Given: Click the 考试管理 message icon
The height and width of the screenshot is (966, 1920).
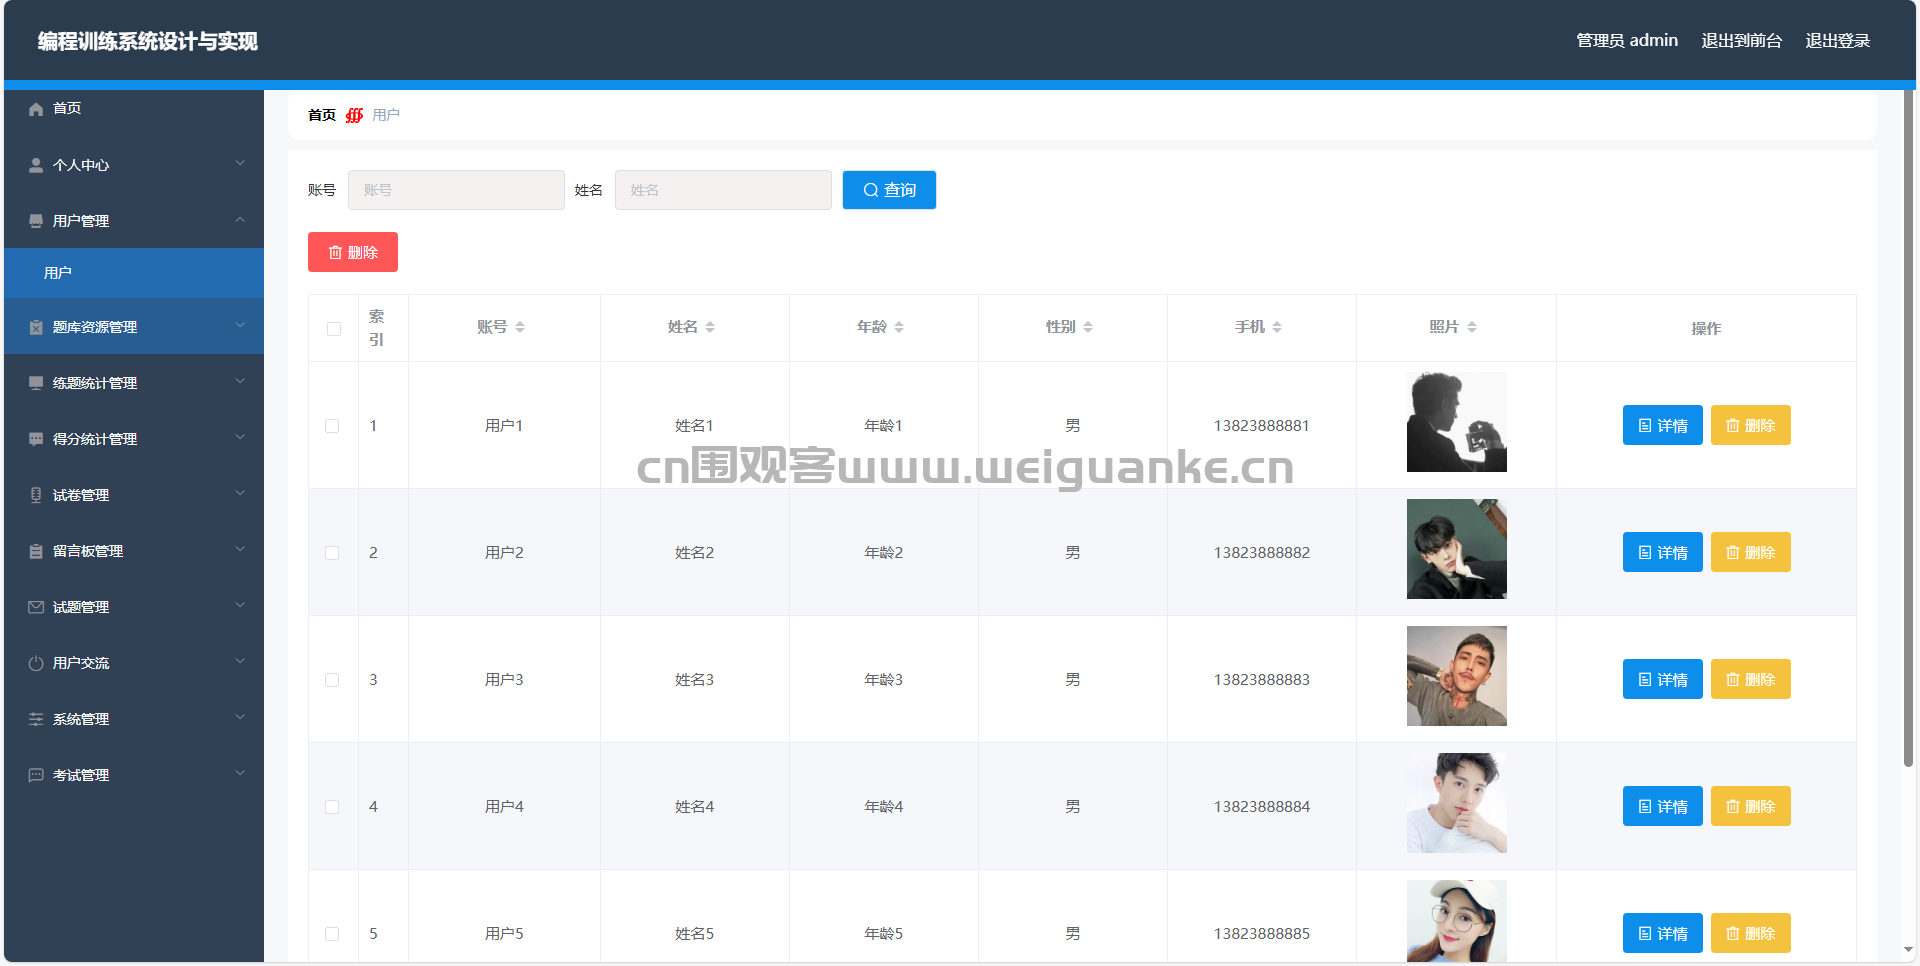Looking at the screenshot, I should [36, 775].
